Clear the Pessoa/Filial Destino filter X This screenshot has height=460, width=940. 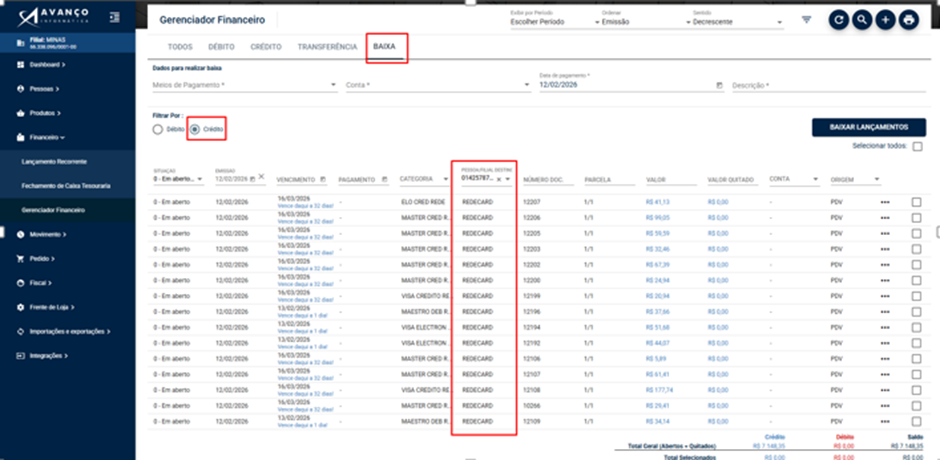tap(499, 179)
